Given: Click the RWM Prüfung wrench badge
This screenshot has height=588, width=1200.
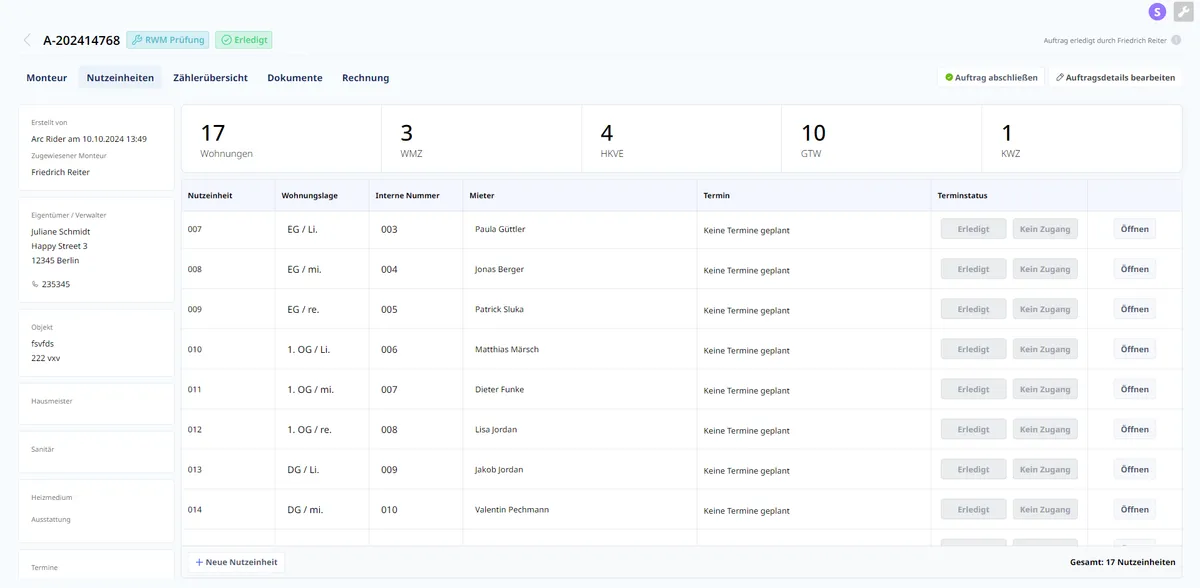Looking at the screenshot, I should pyautogui.click(x=167, y=41).
